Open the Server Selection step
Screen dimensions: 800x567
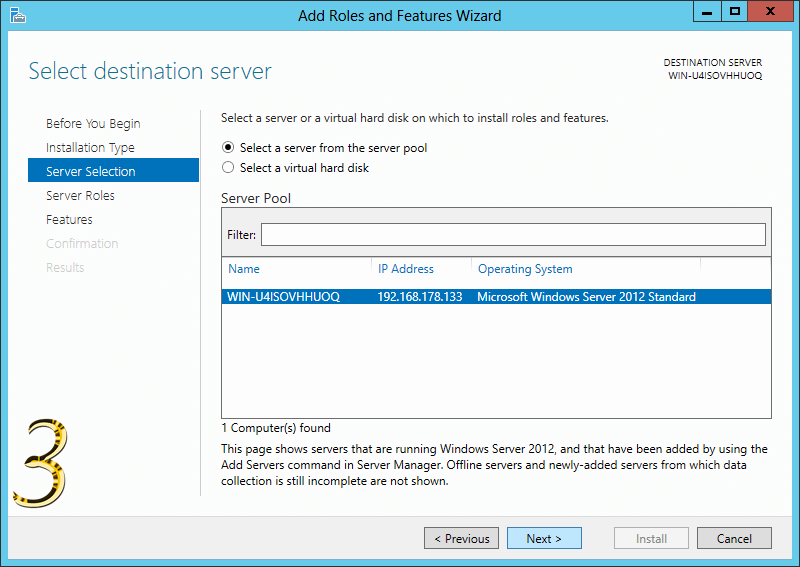113,170
